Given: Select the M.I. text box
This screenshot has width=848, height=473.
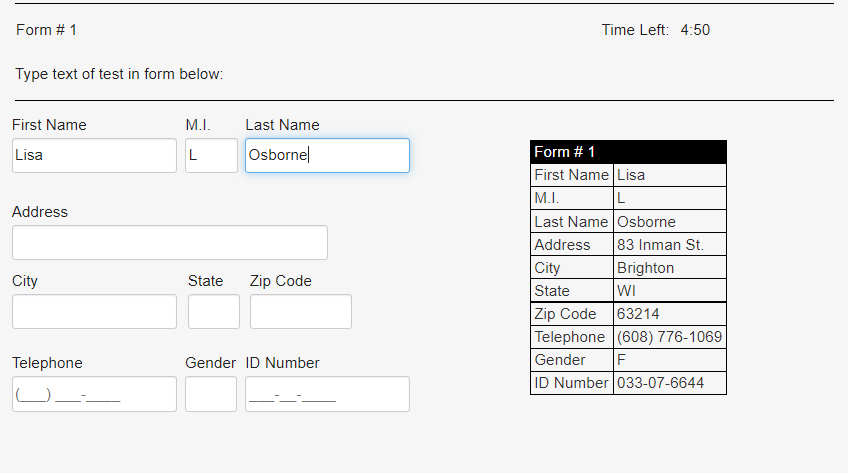Looking at the screenshot, I should tap(211, 156).
